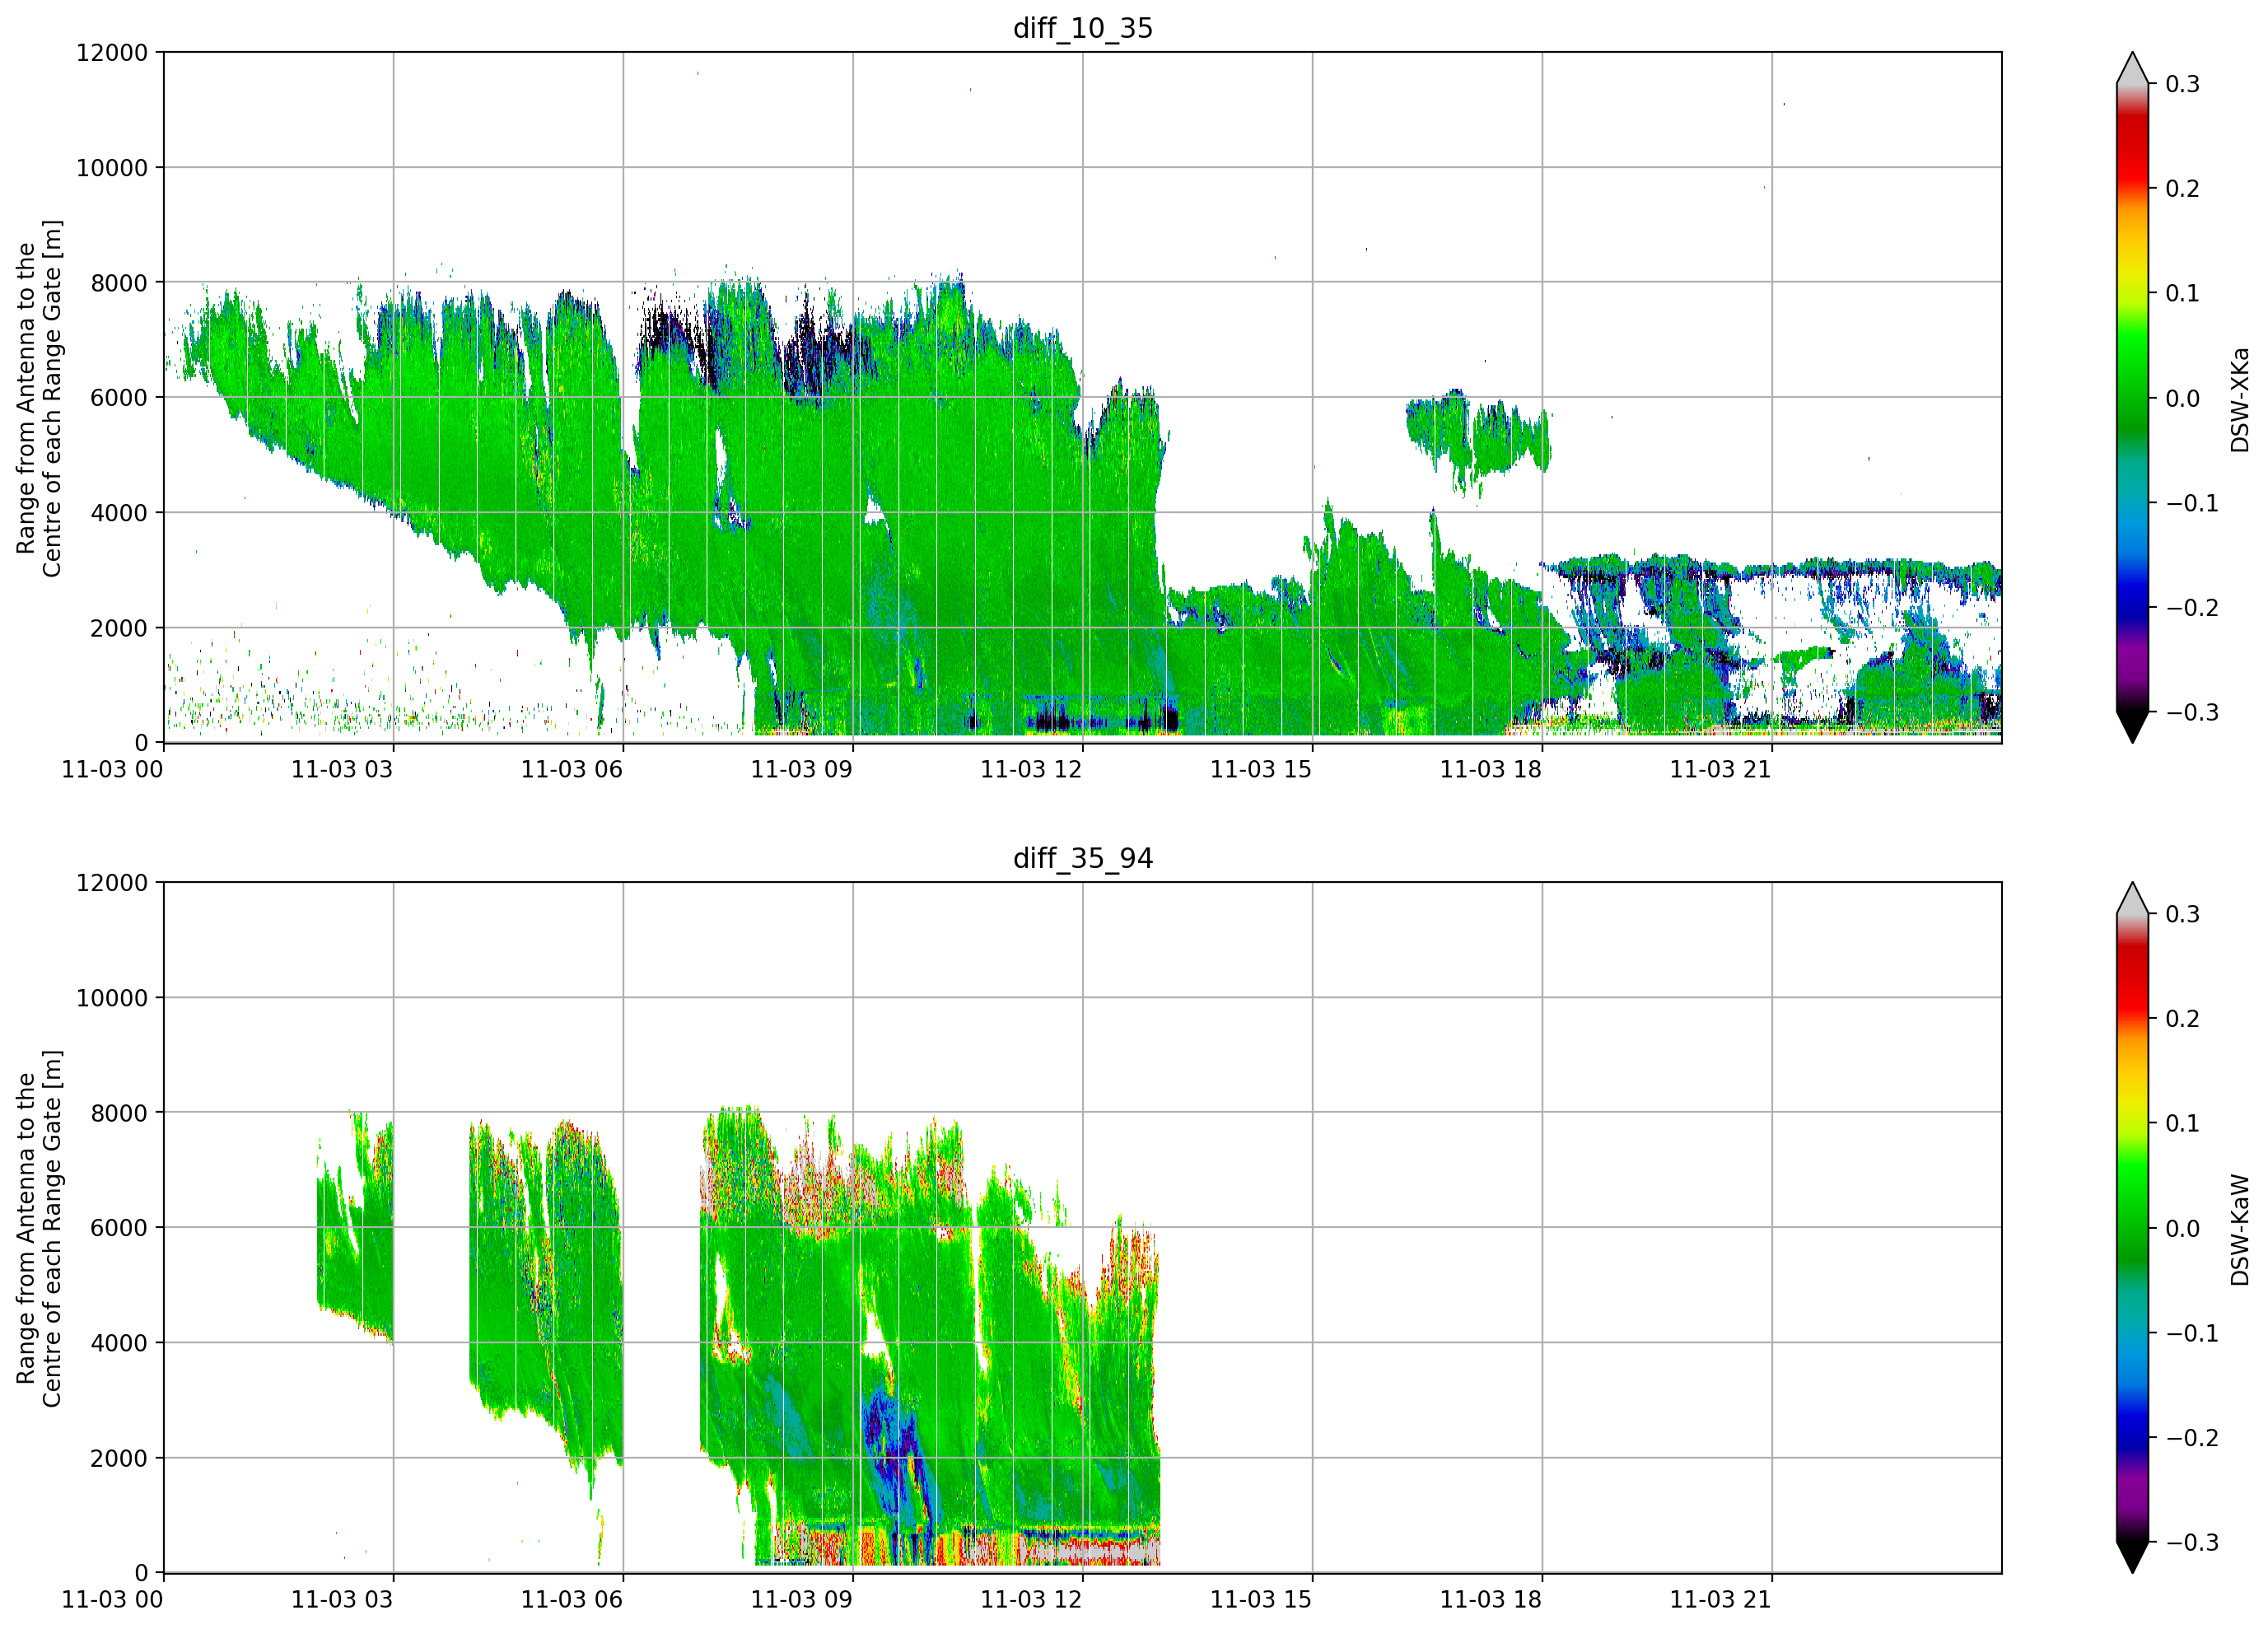Screen dimensions: 2268x1629
Task: Click the y-axis range label of diff_35_94 plot
Action: [x=39, y=1228]
